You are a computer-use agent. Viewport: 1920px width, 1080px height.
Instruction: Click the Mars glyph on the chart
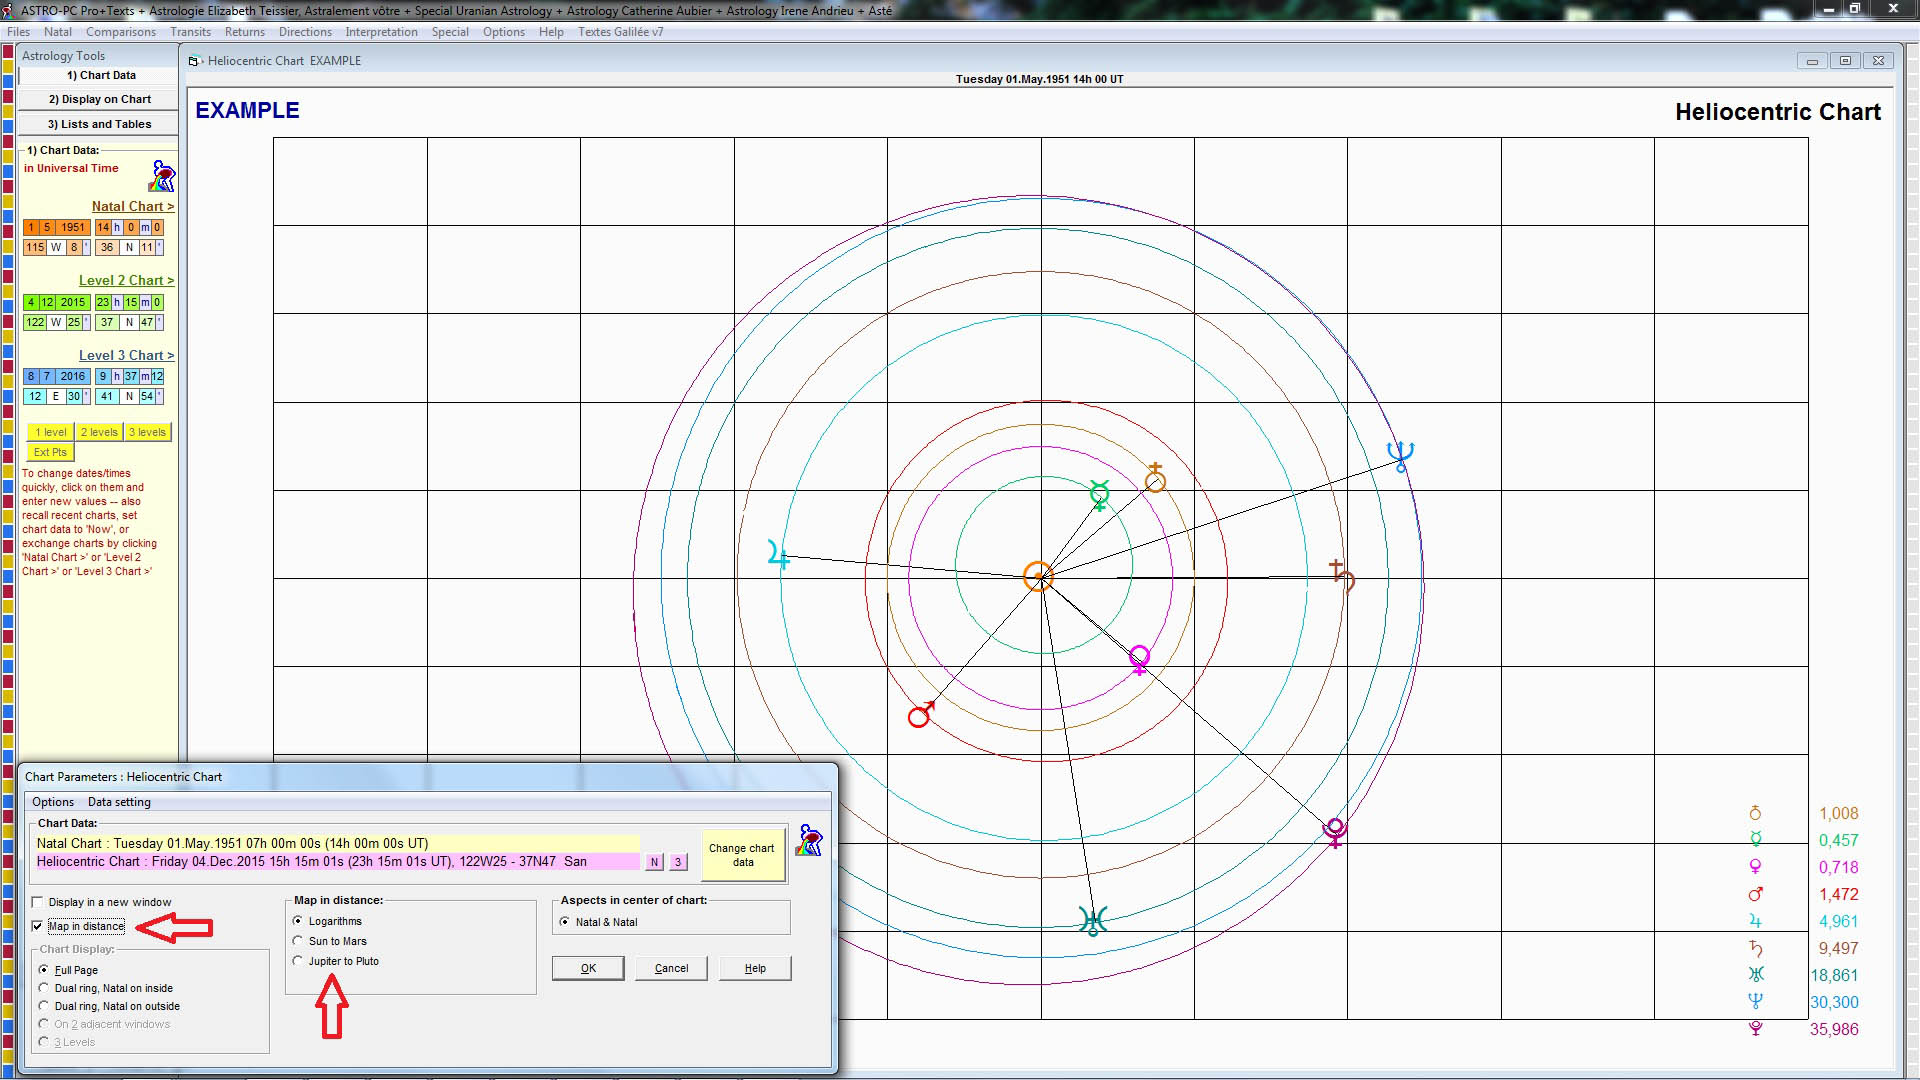click(920, 715)
